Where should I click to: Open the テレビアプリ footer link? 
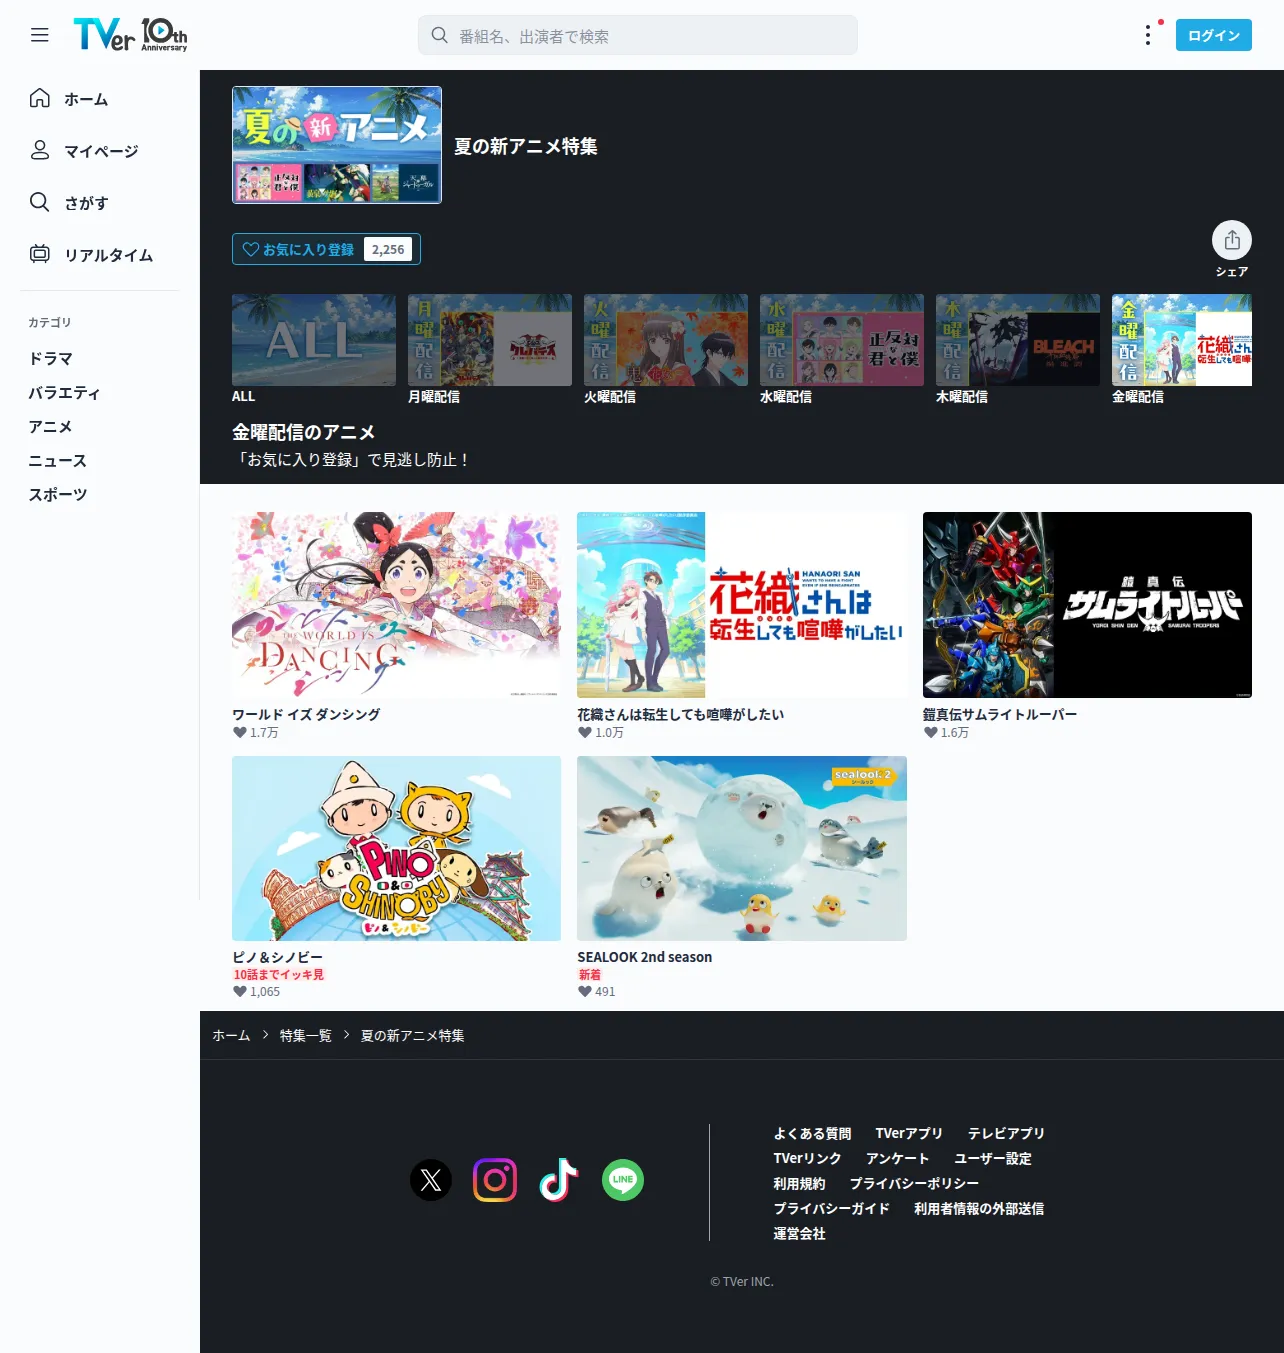pyautogui.click(x=1006, y=1133)
